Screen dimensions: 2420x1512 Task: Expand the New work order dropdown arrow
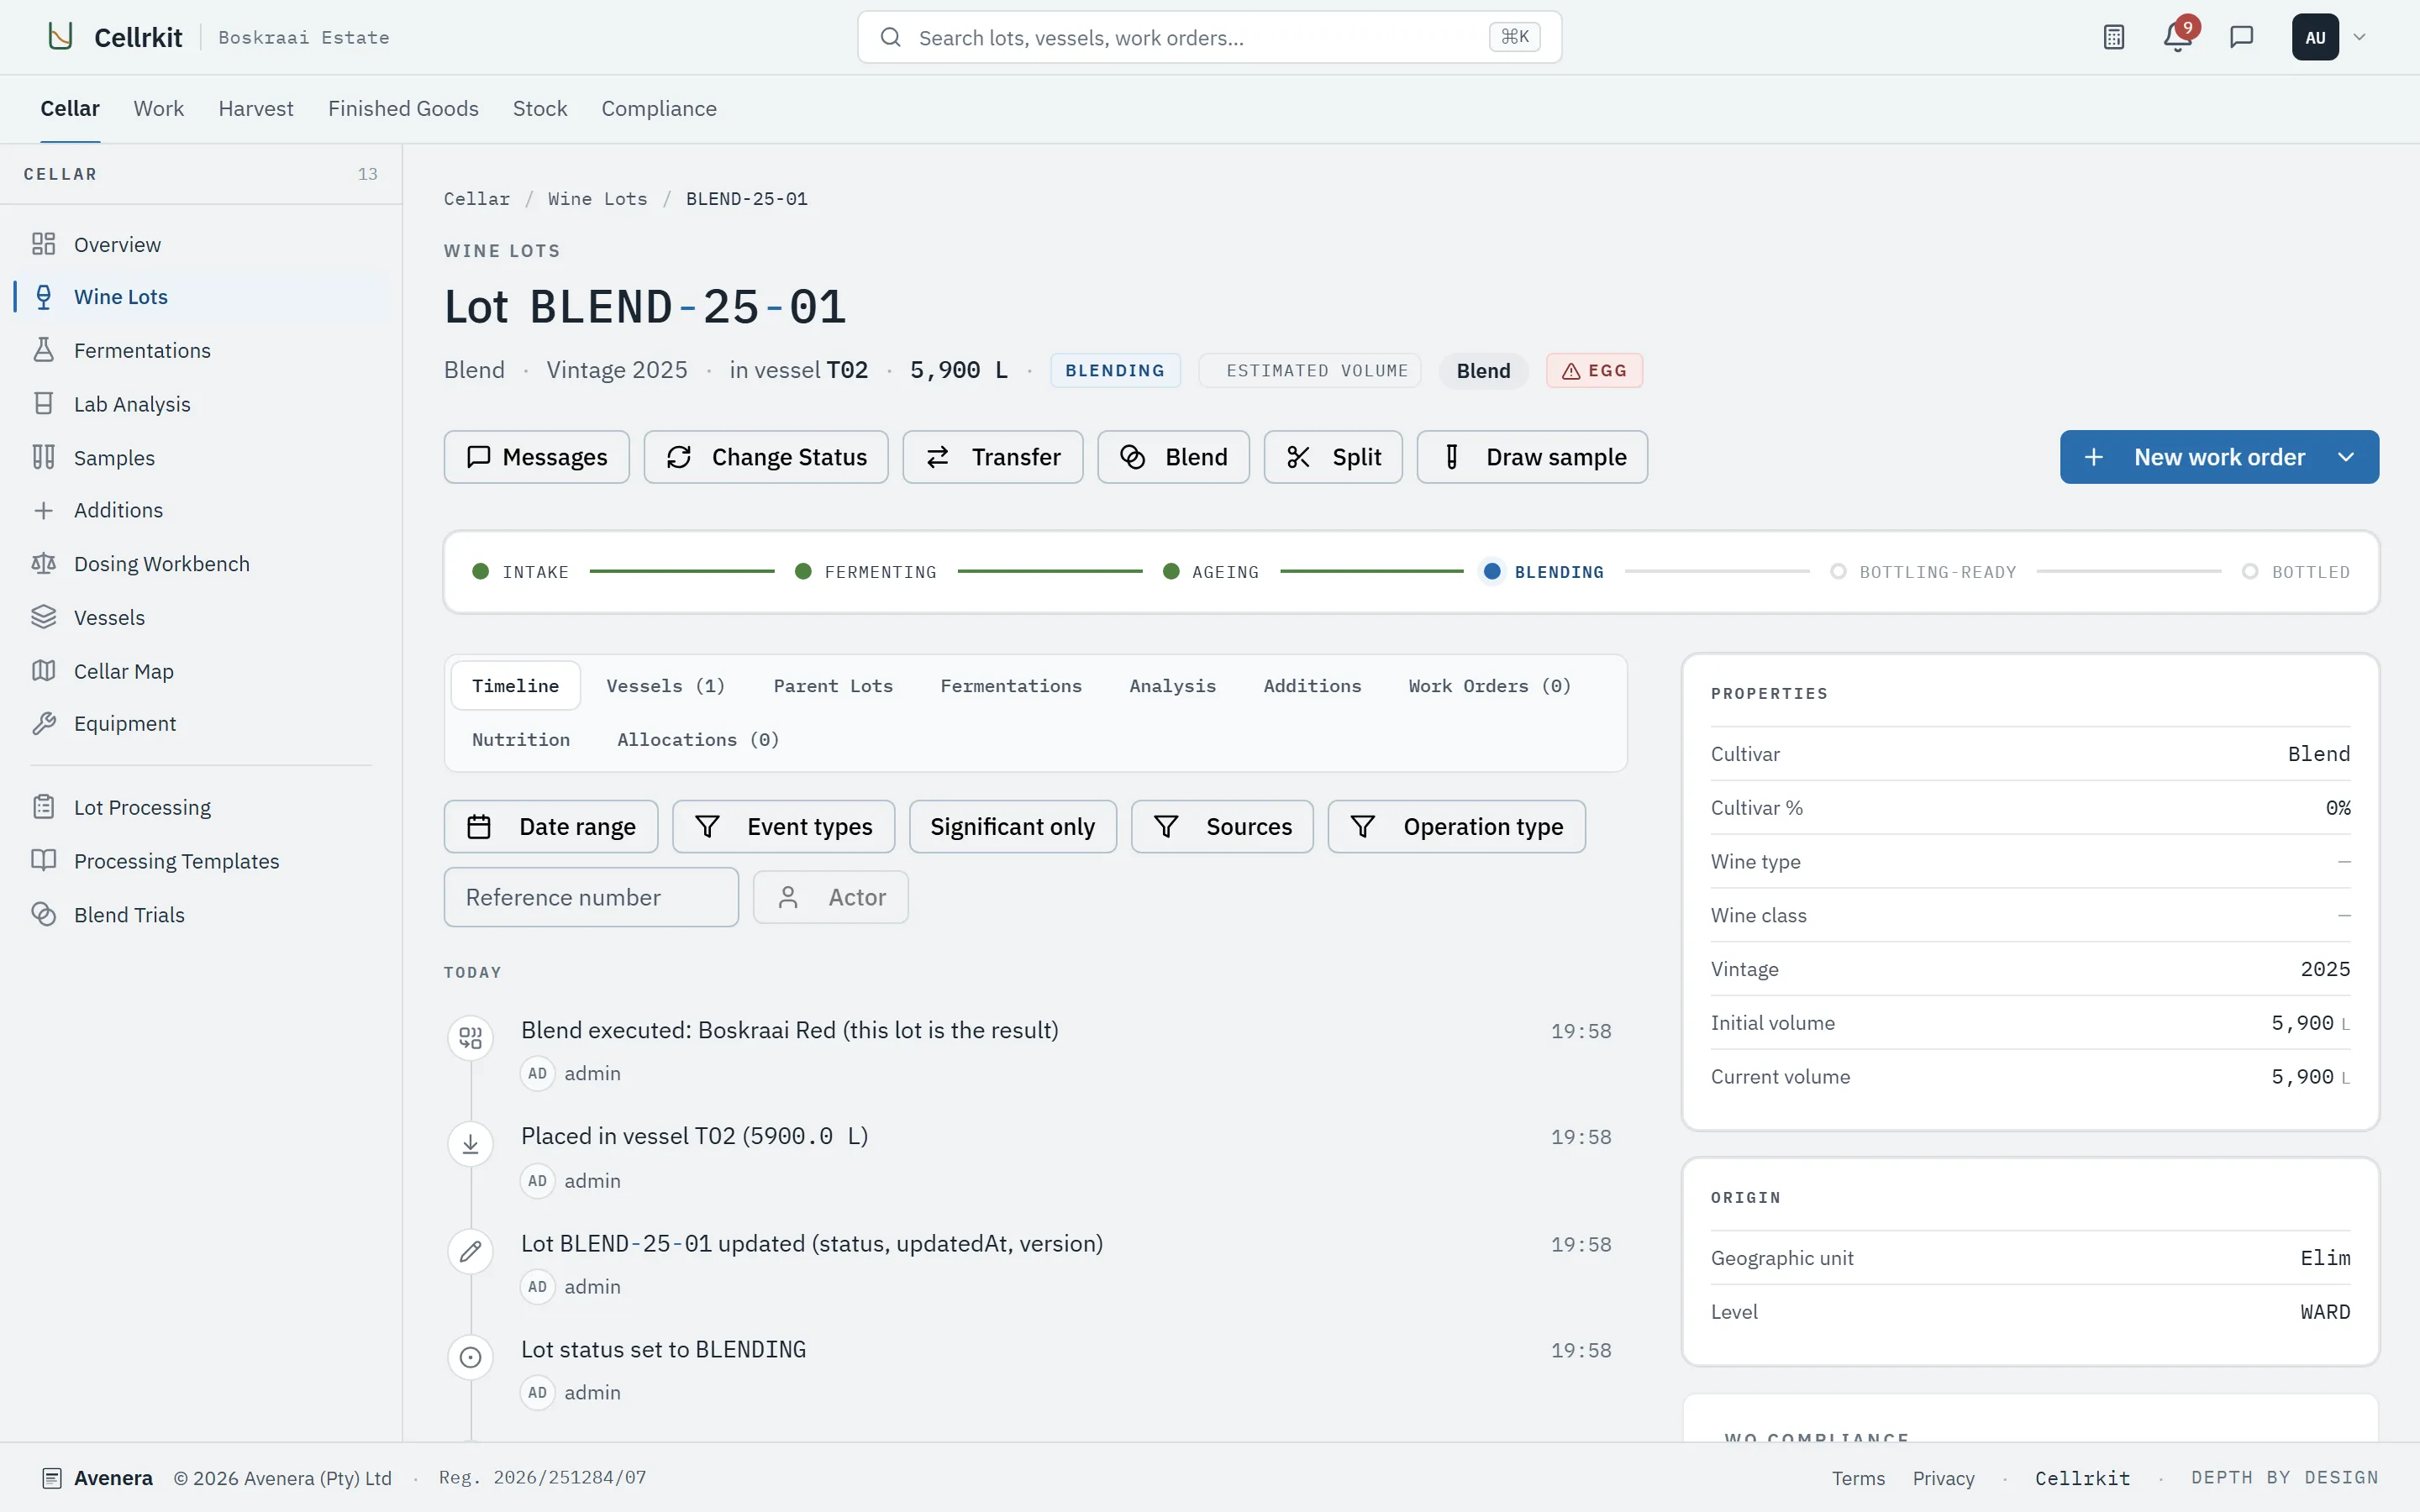(2345, 457)
